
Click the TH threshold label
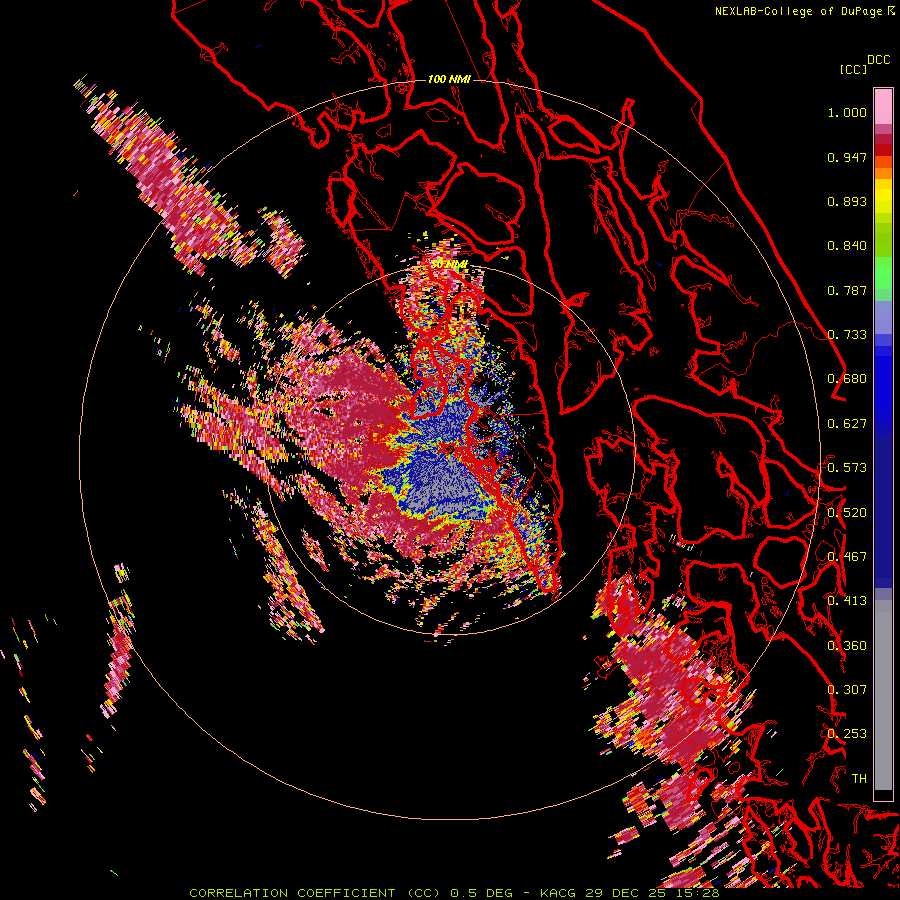point(859,779)
